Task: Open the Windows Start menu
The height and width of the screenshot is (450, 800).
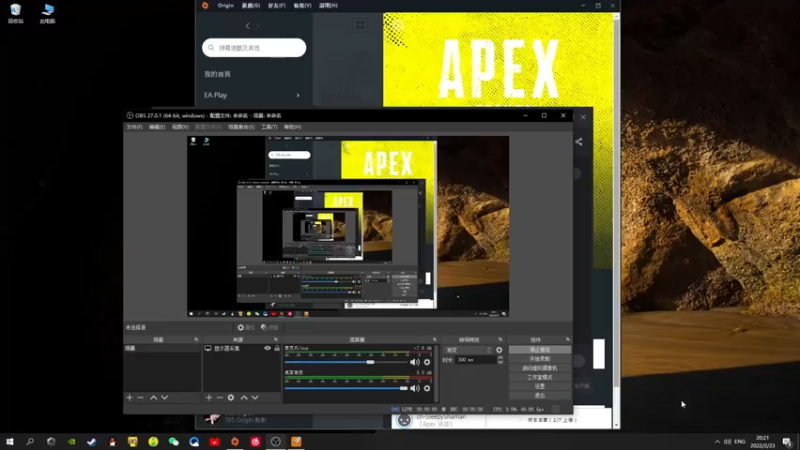Action: click(10, 442)
